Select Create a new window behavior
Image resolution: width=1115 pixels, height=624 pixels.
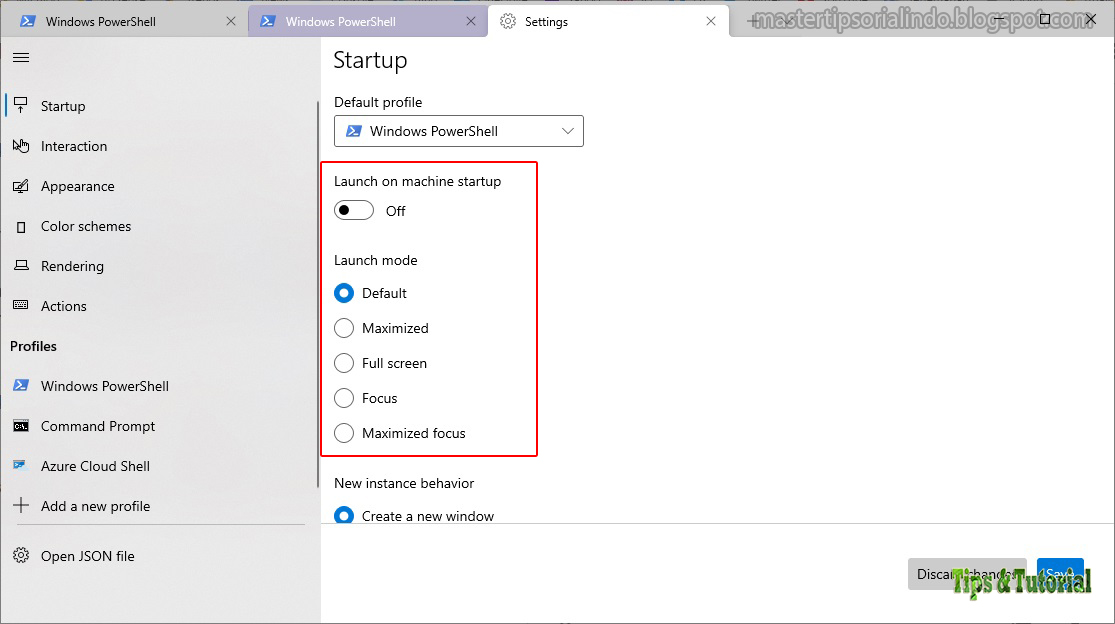(x=344, y=516)
